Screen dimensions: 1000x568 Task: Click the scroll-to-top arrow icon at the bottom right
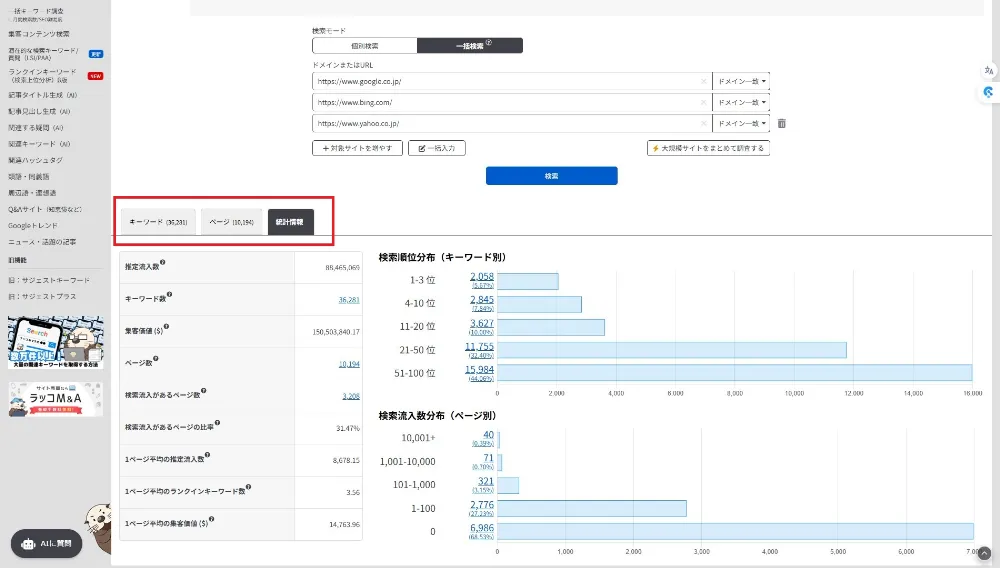pyautogui.click(x=985, y=553)
